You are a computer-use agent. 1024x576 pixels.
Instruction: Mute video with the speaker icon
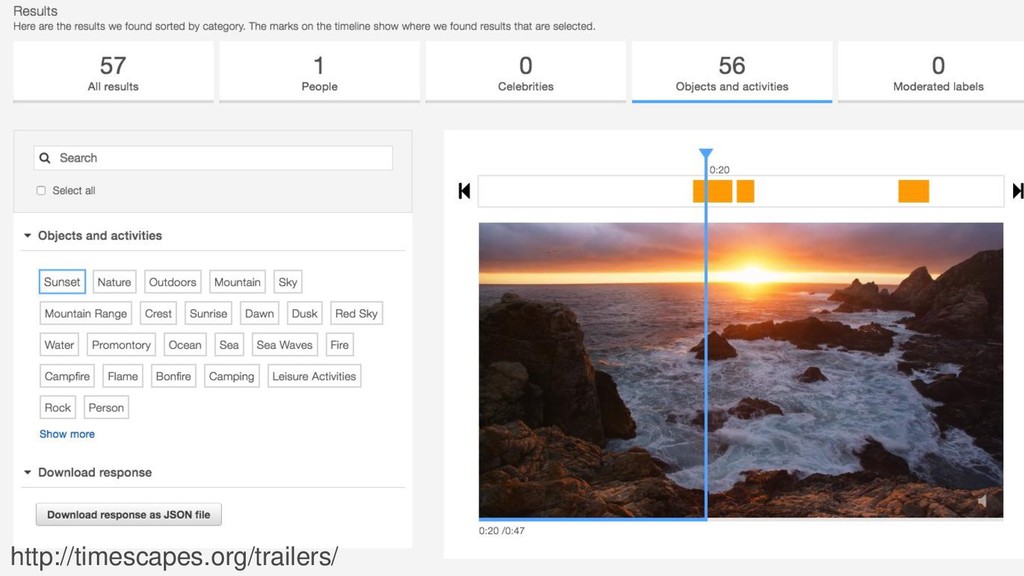[983, 501]
